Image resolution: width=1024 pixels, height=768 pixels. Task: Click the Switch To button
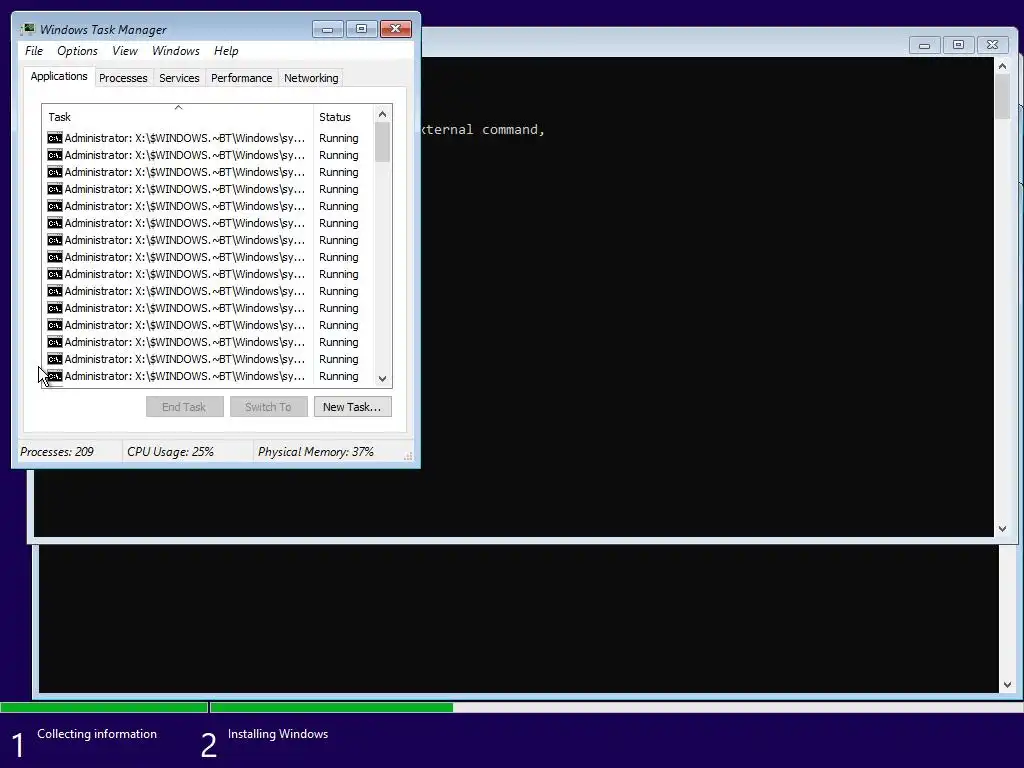(268, 407)
